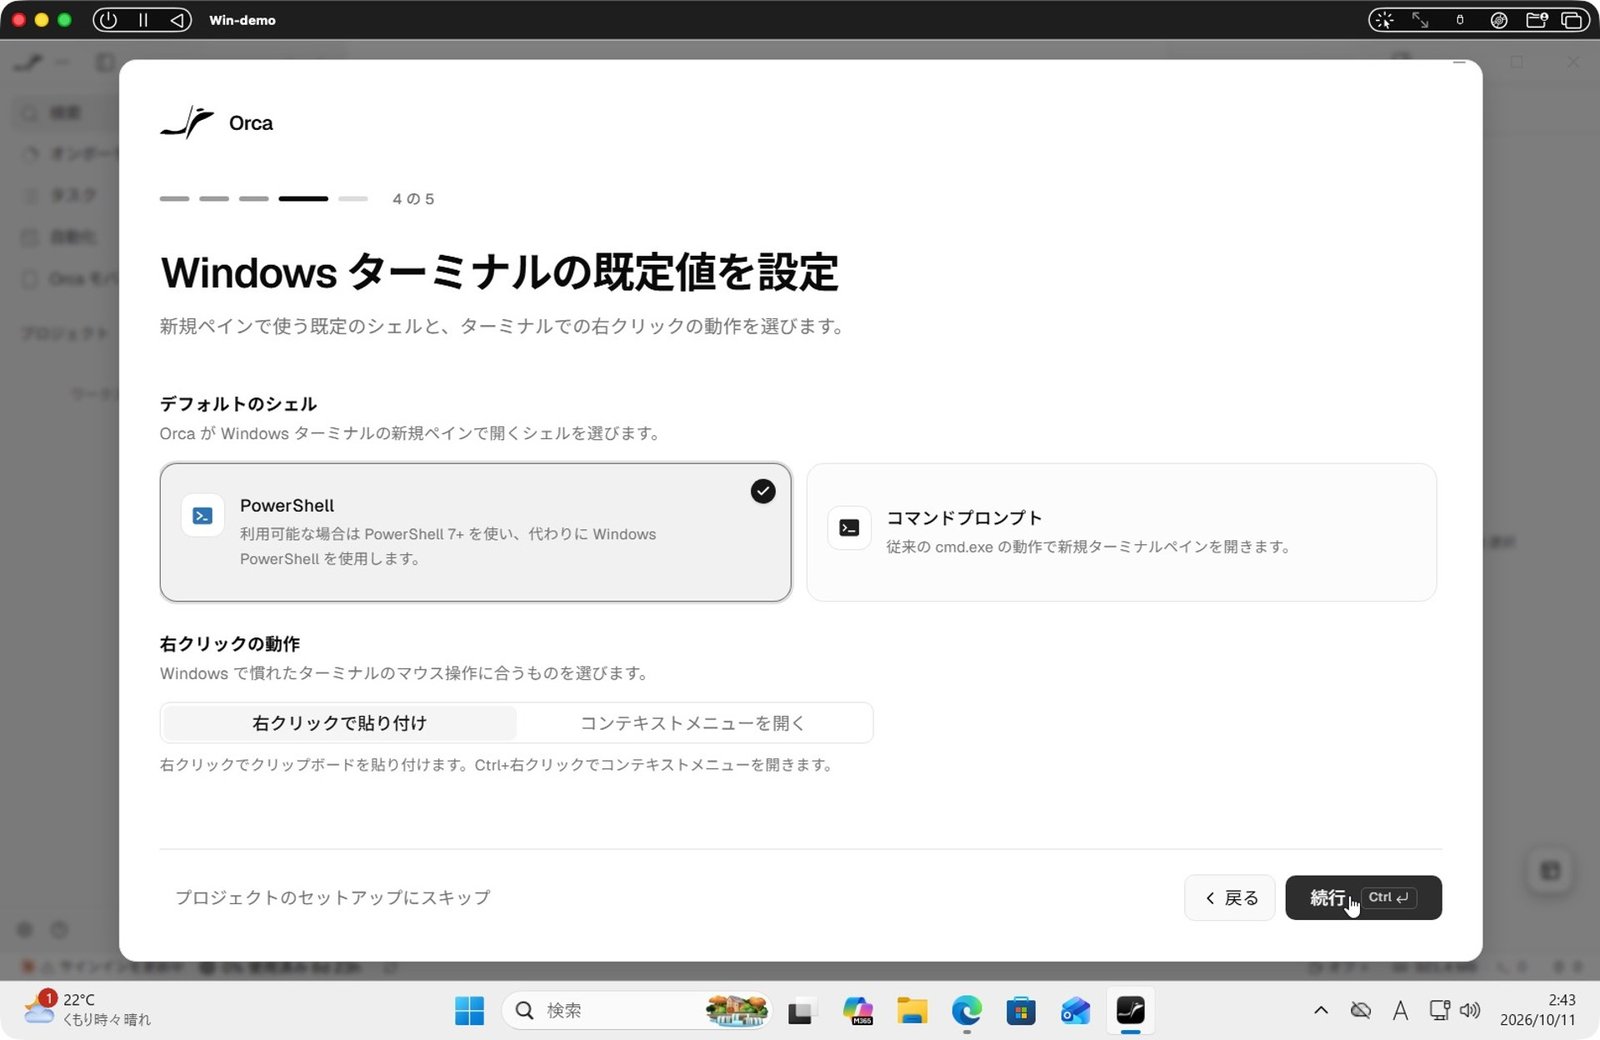1600x1040 pixels.
Task: Expand the hidden tray icons chevron
Action: coord(1321,1010)
